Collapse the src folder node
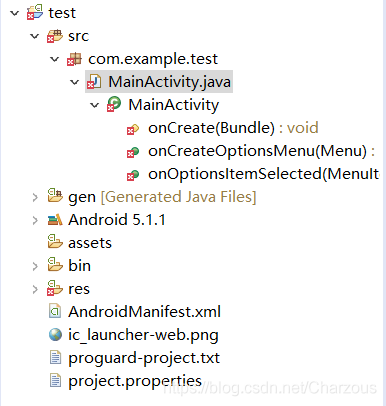The height and width of the screenshot is (406, 386). [34, 36]
